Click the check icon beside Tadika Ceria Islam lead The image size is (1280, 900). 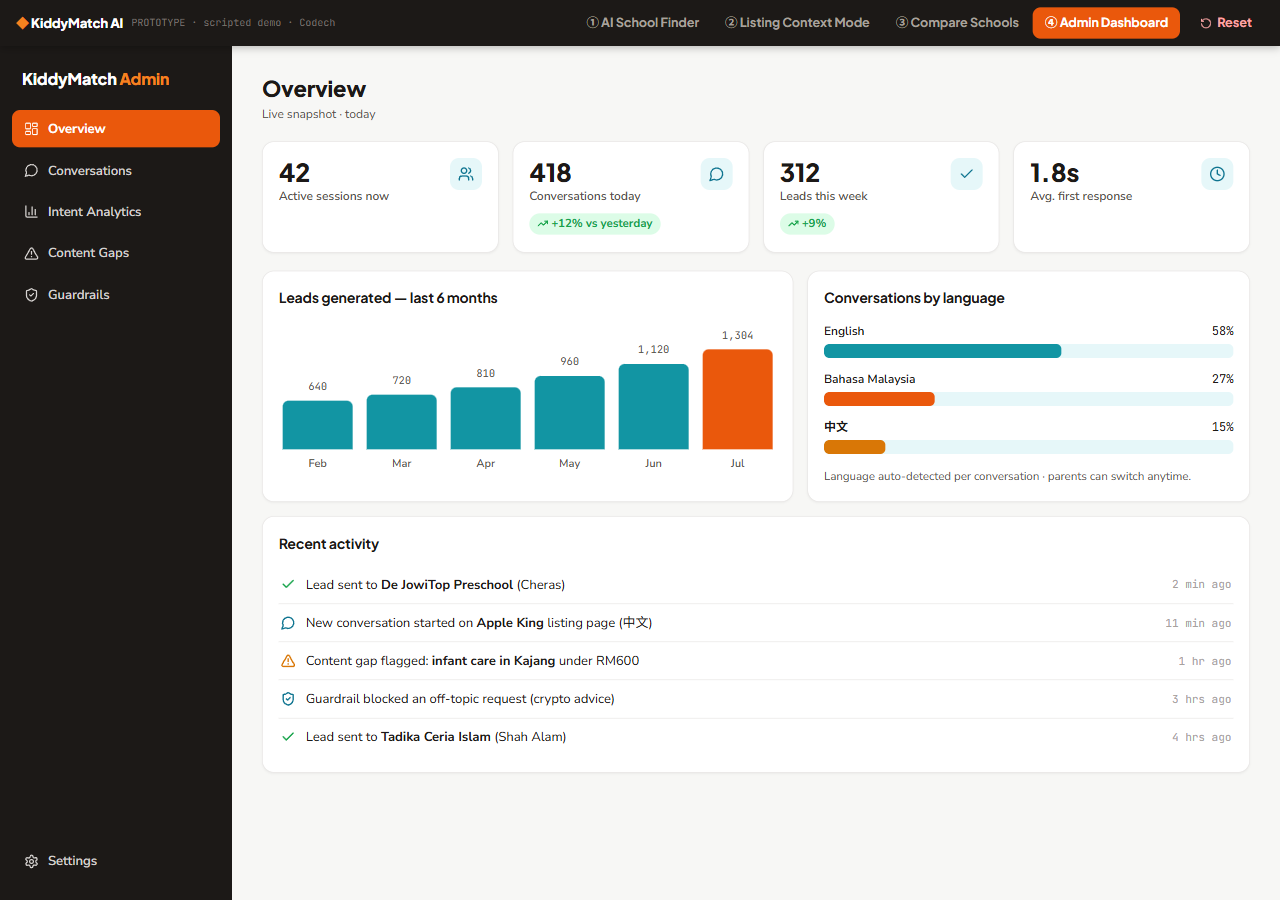coord(288,737)
